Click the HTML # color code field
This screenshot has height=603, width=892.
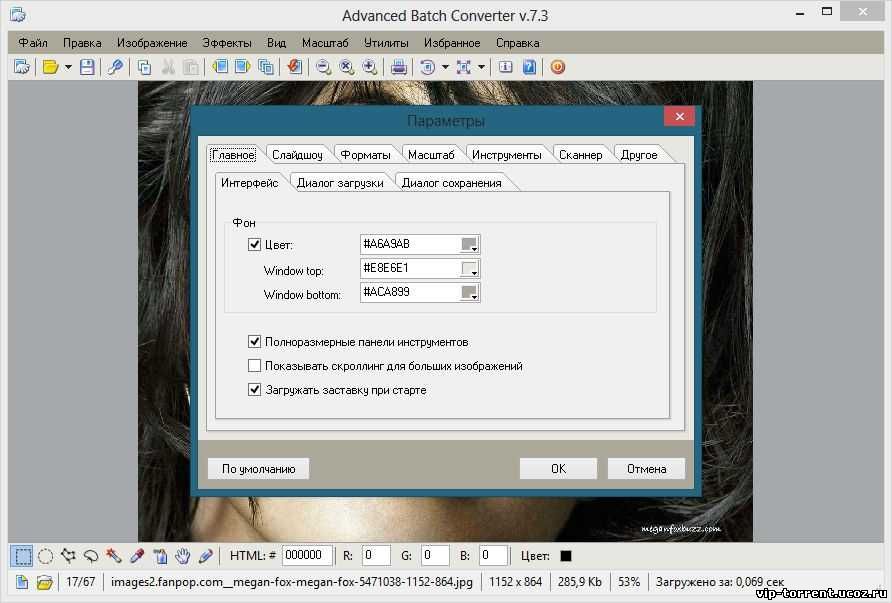click(307, 555)
